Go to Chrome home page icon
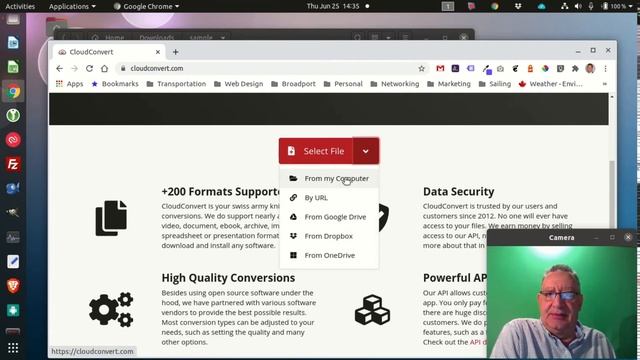The width and height of the screenshot is (640, 360). (x=104, y=69)
